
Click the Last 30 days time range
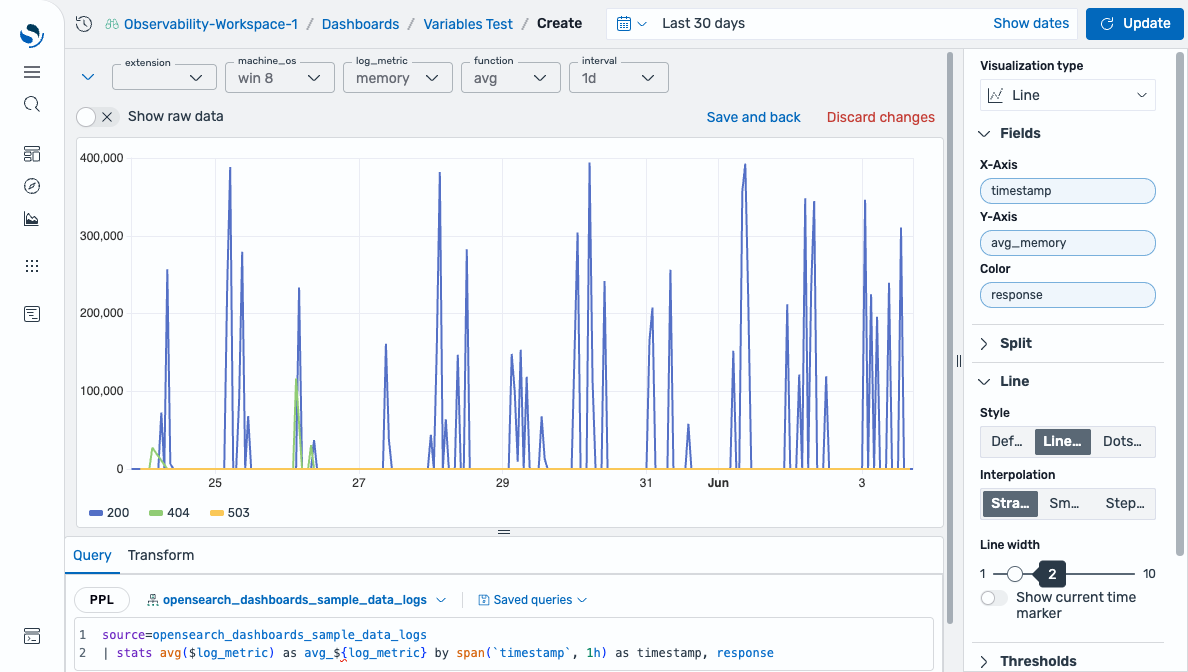pyautogui.click(x=704, y=23)
